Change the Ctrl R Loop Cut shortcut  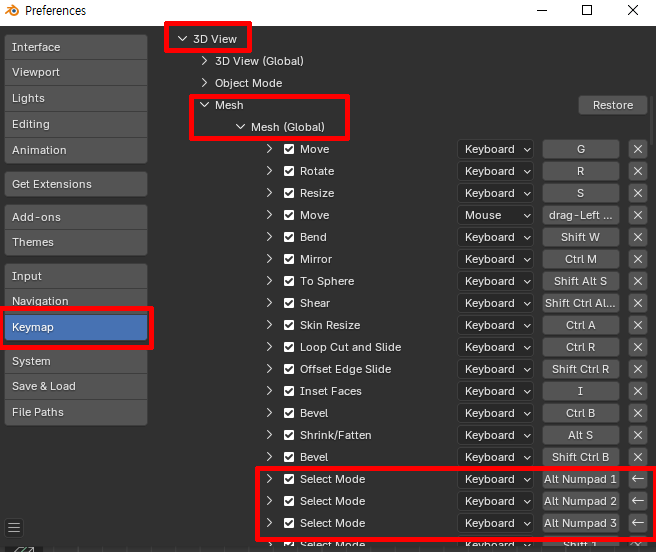[x=581, y=347]
